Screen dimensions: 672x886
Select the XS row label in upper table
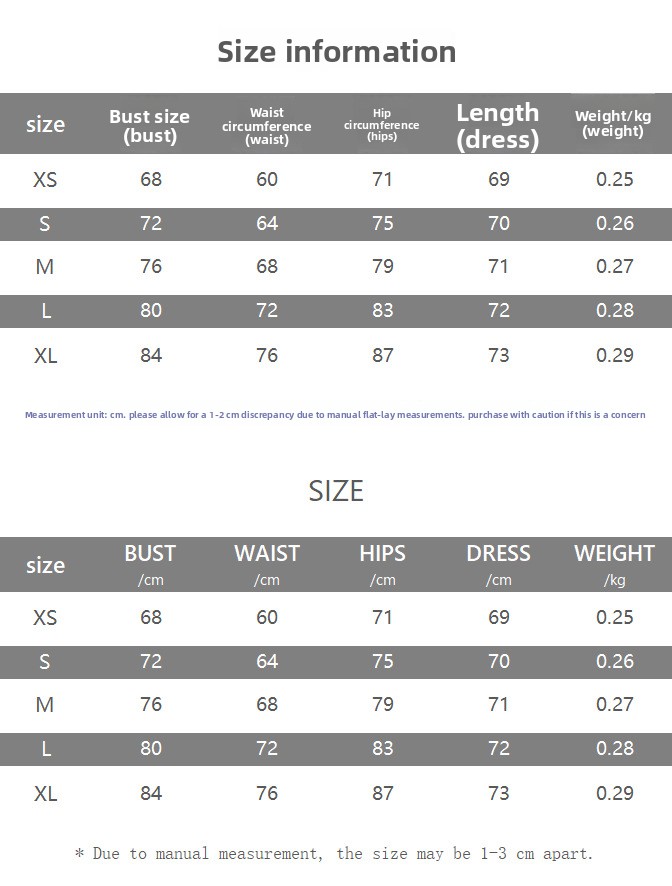(x=45, y=180)
